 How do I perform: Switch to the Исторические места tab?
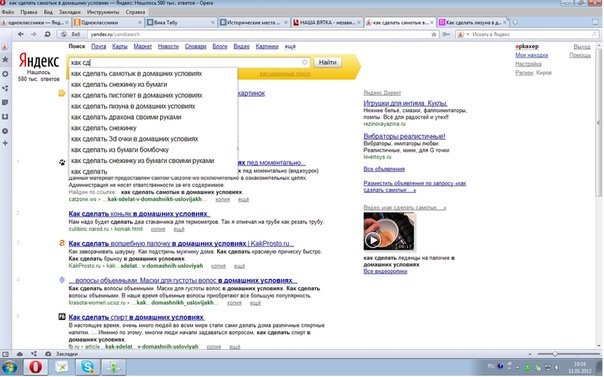click(x=254, y=23)
